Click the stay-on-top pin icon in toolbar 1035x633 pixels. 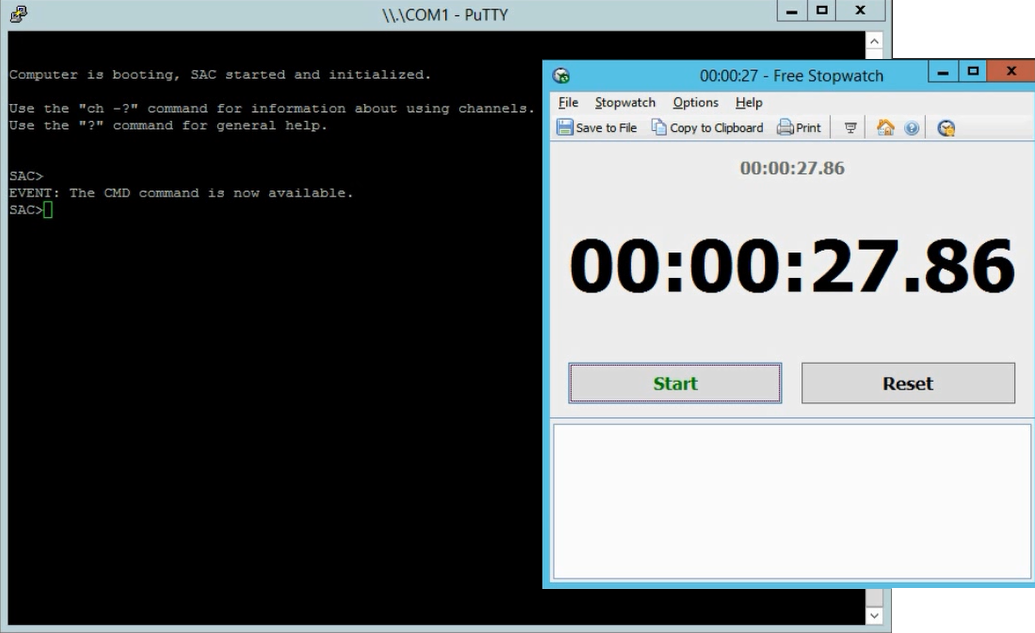coord(850,127)
